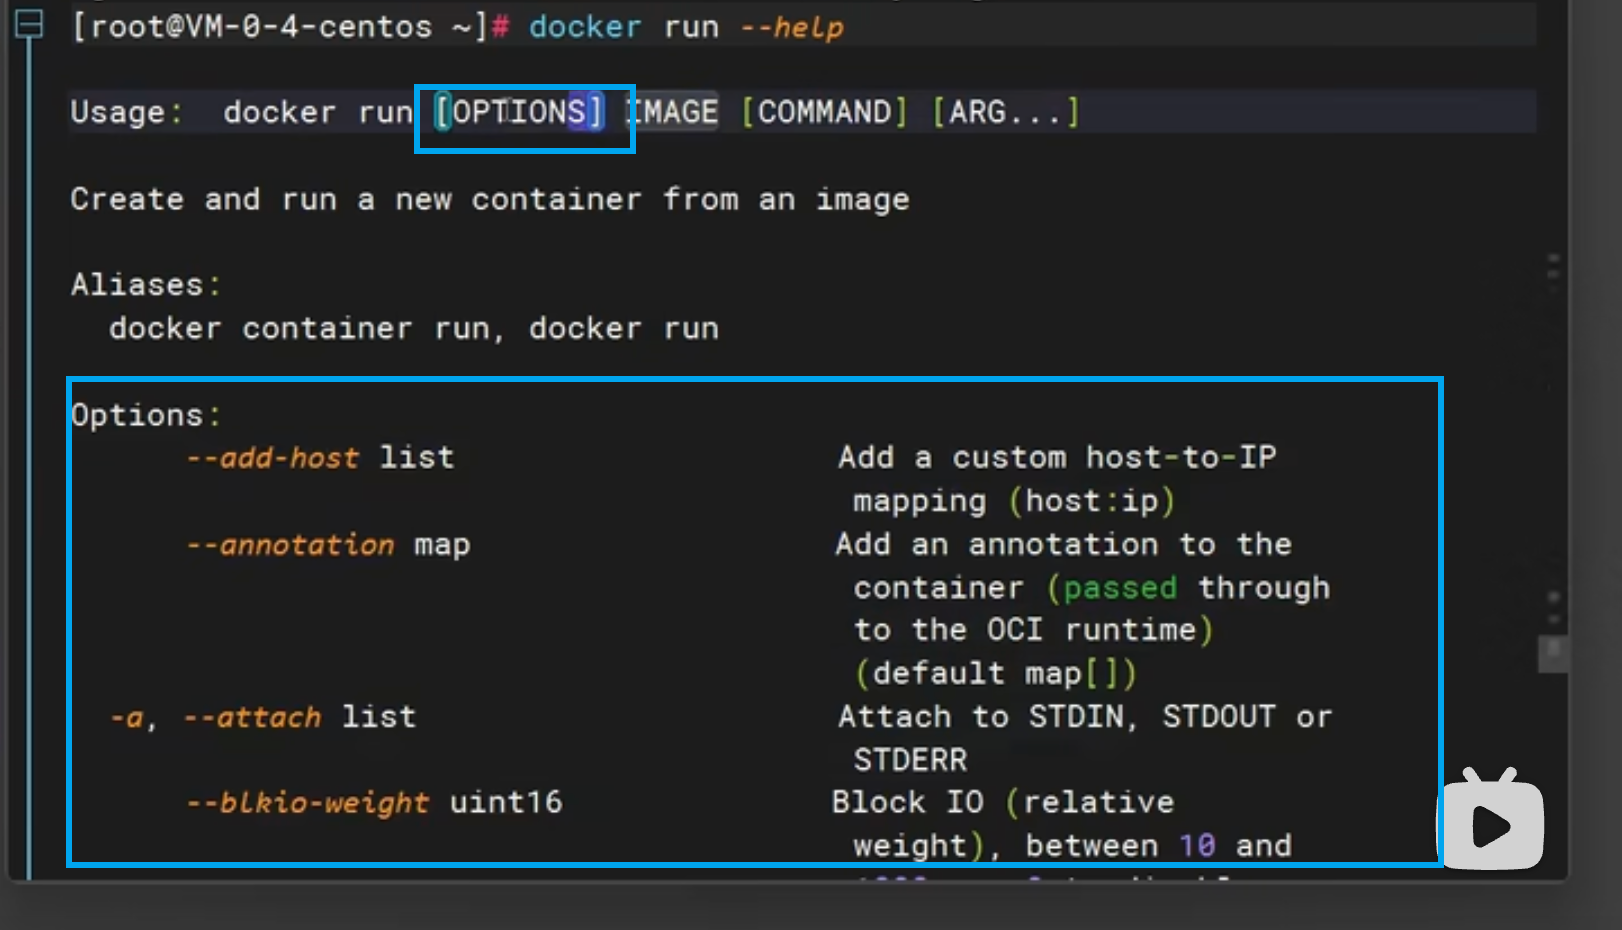
Task: Click '(default map[])' text
Action: coord(995,673)
